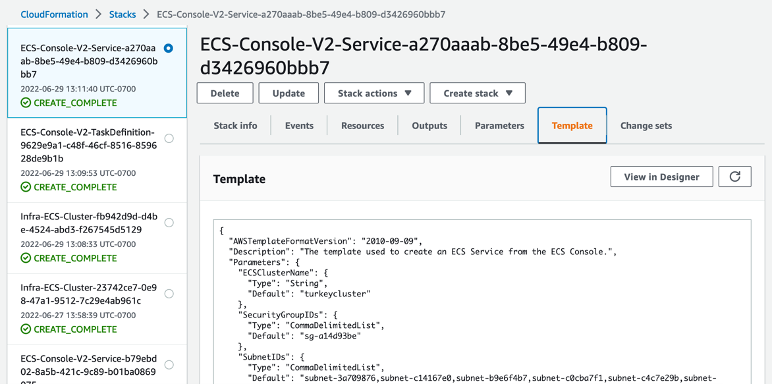The width and height of the screenshot is (772, 385).
Task: Click status check icon for Infra-ECS-Cluster-fb942d9d stack
Action: (x=25, y=258)
